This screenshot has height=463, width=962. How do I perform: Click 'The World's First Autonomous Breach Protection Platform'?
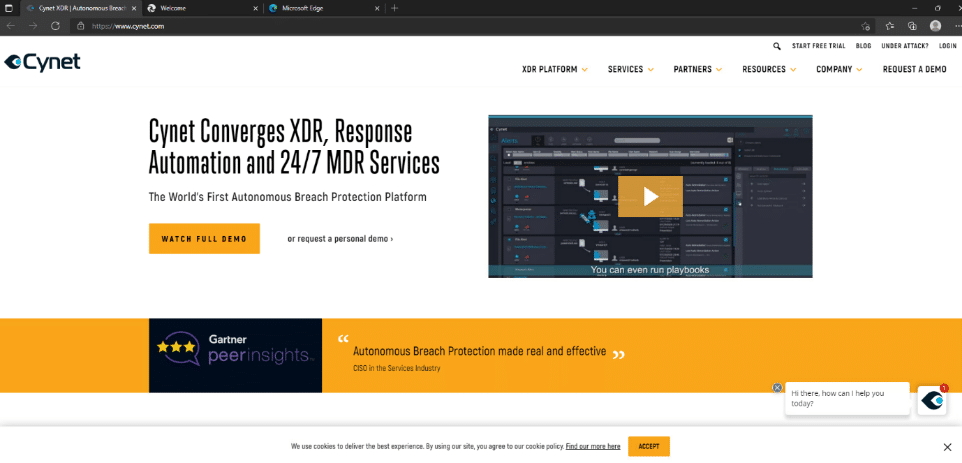287,197
